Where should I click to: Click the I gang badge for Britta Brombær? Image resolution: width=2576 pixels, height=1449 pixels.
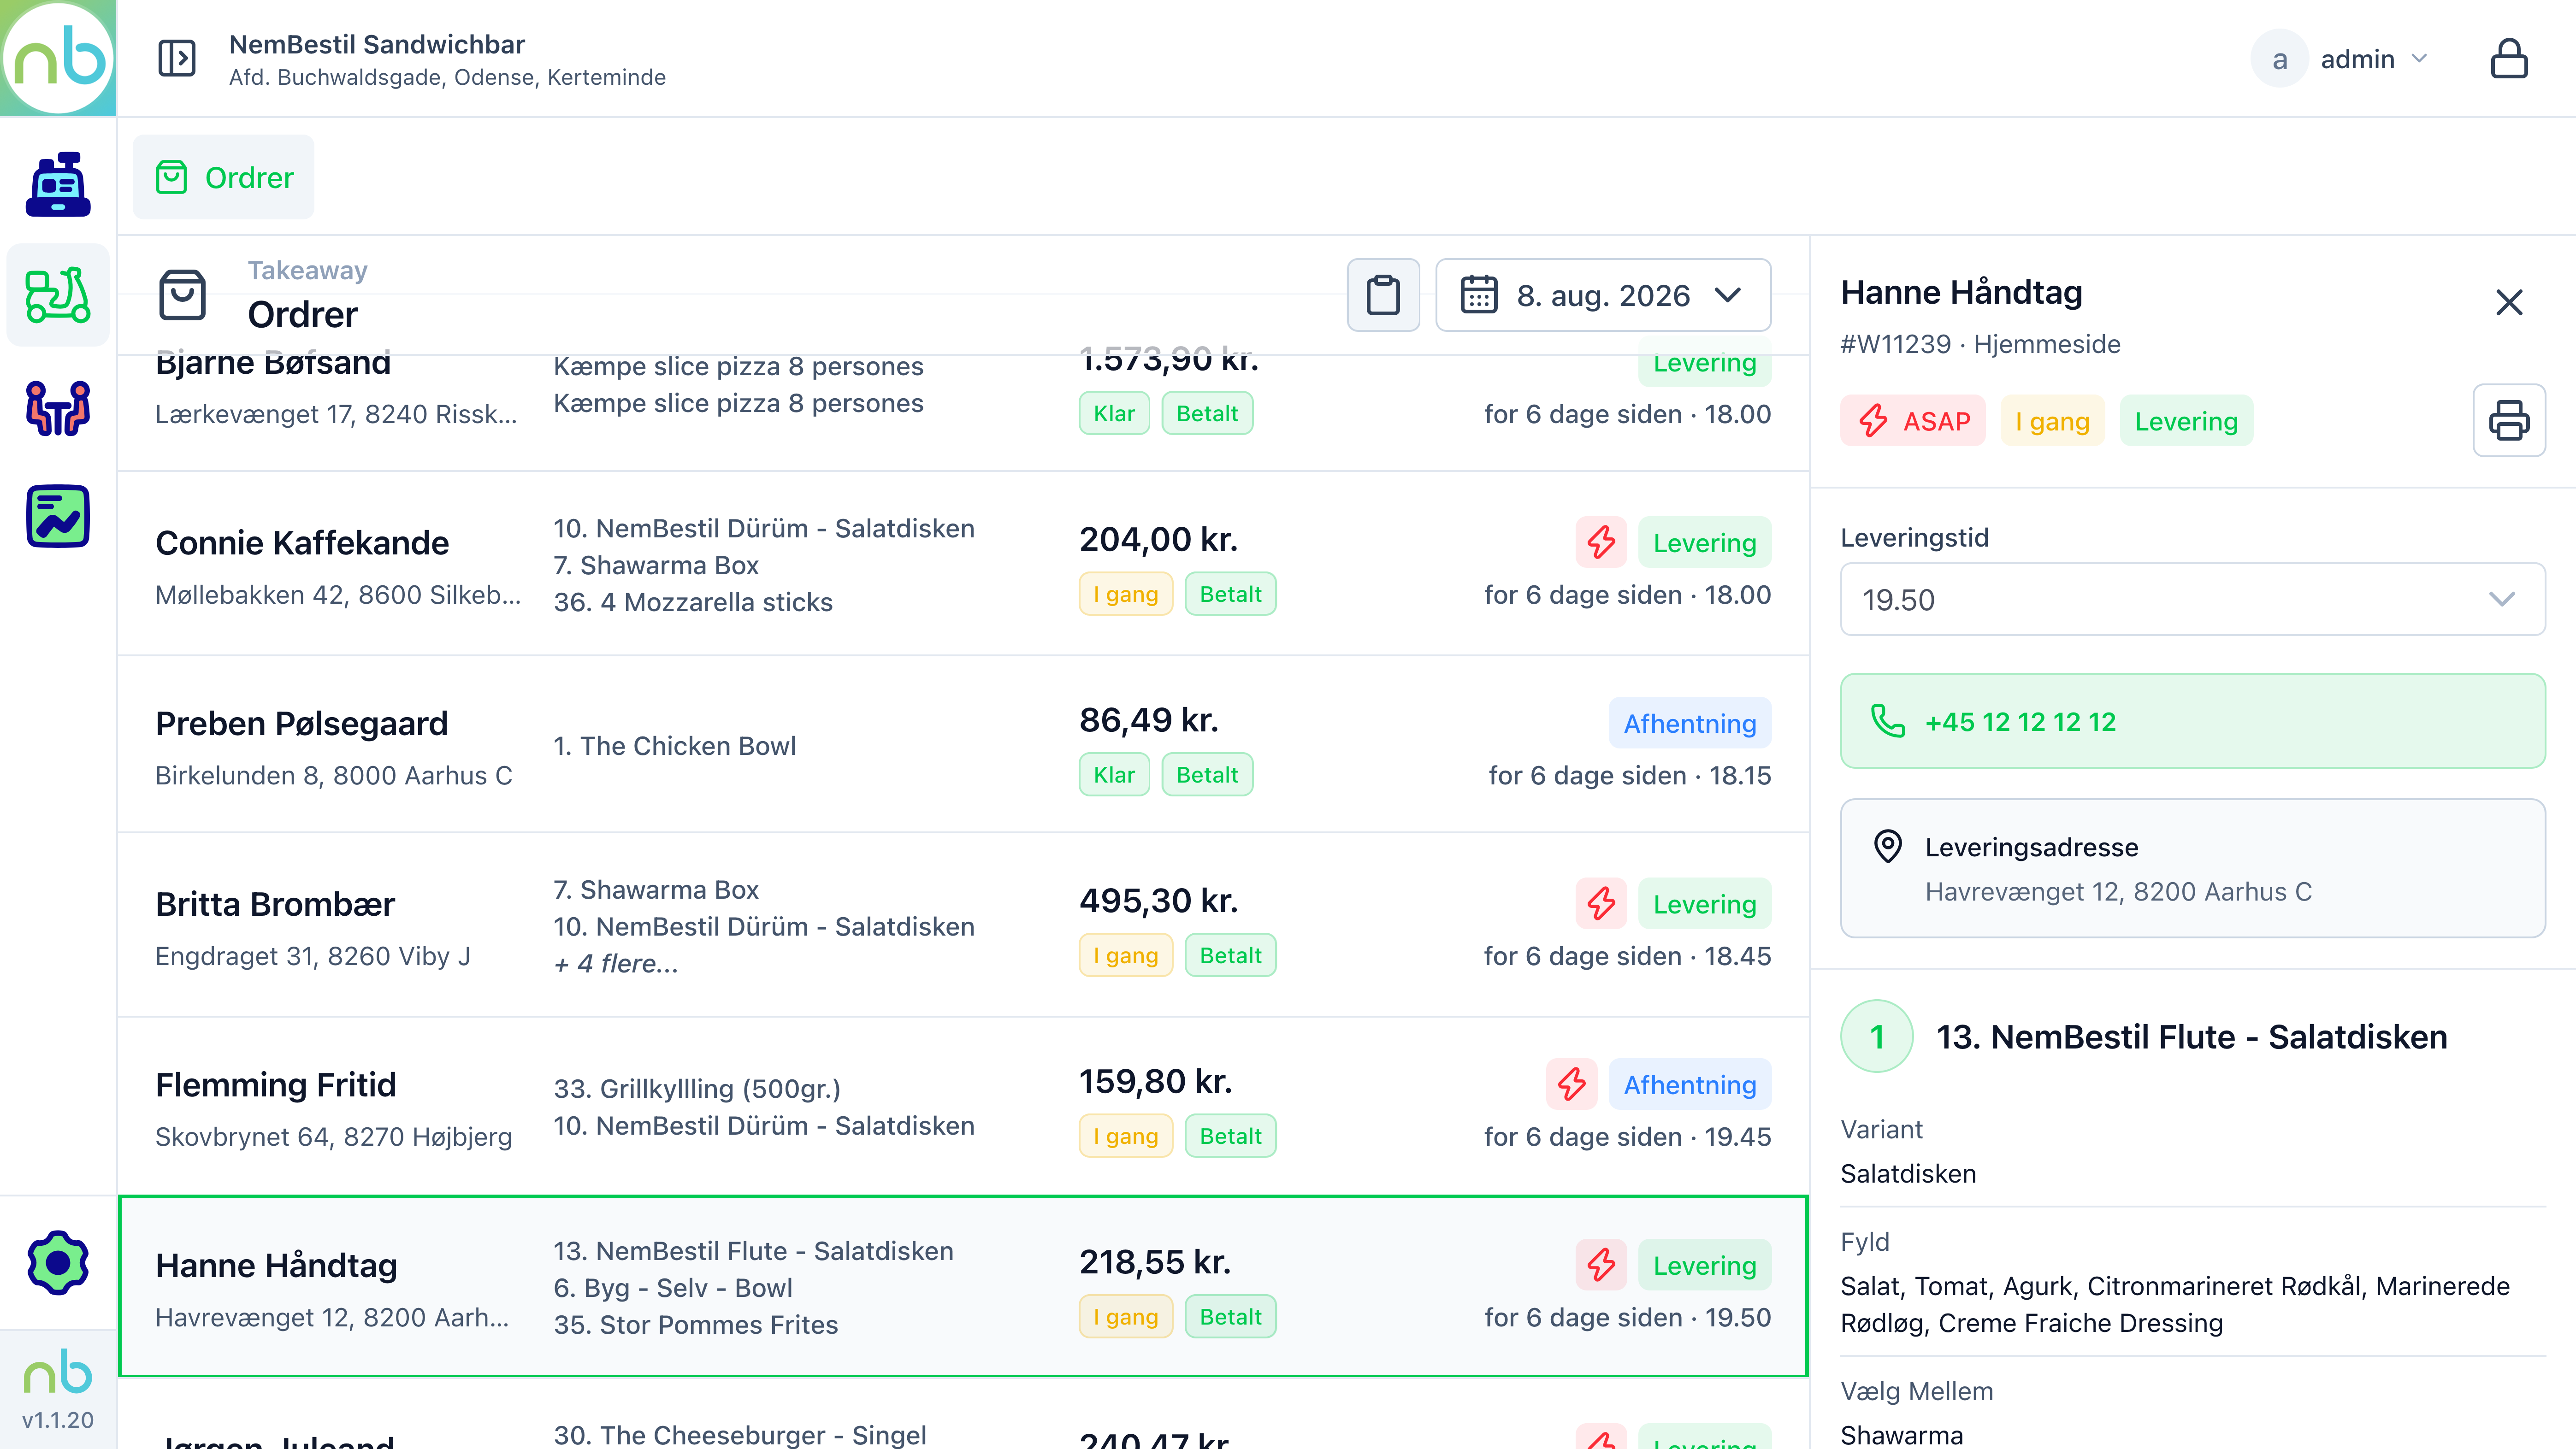pyautogui.click(x=1126, y=955)
